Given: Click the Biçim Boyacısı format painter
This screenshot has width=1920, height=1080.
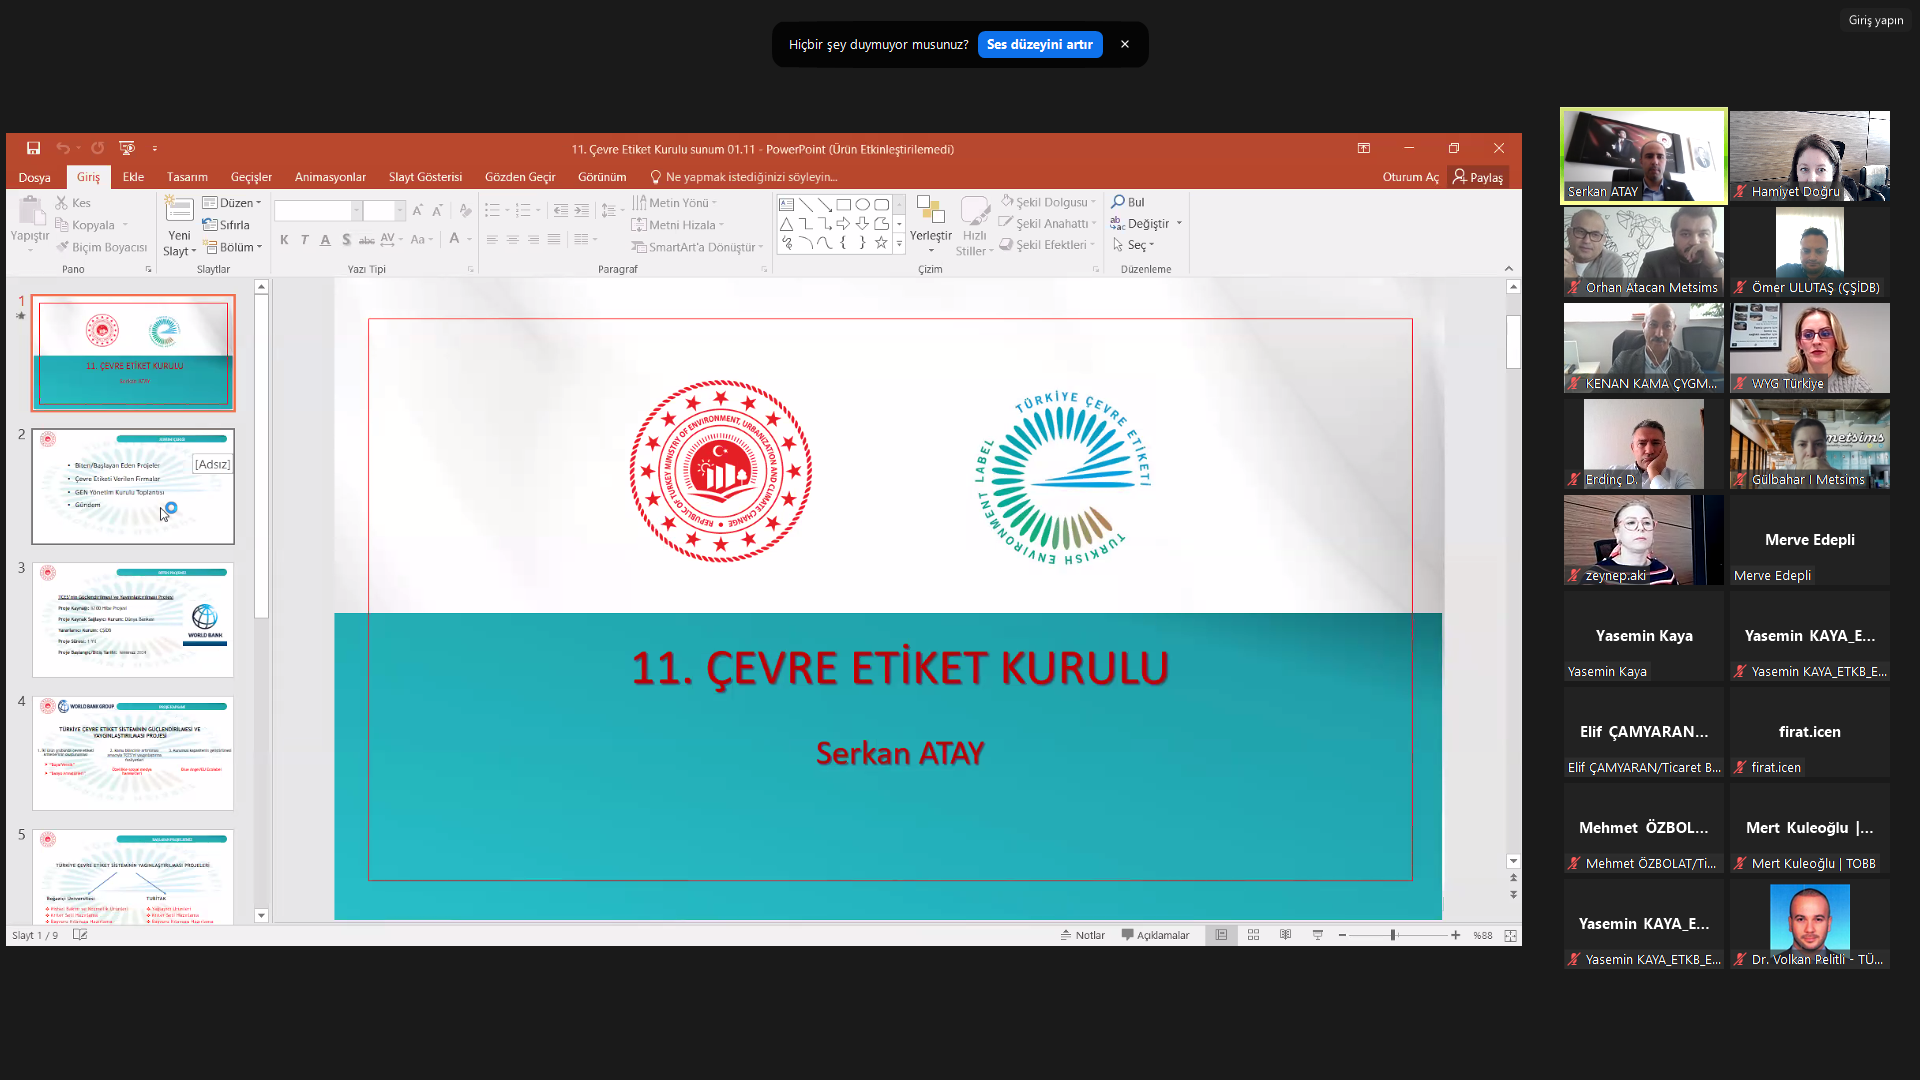Looking at the screenshot, I should click(x=102, y=247).
